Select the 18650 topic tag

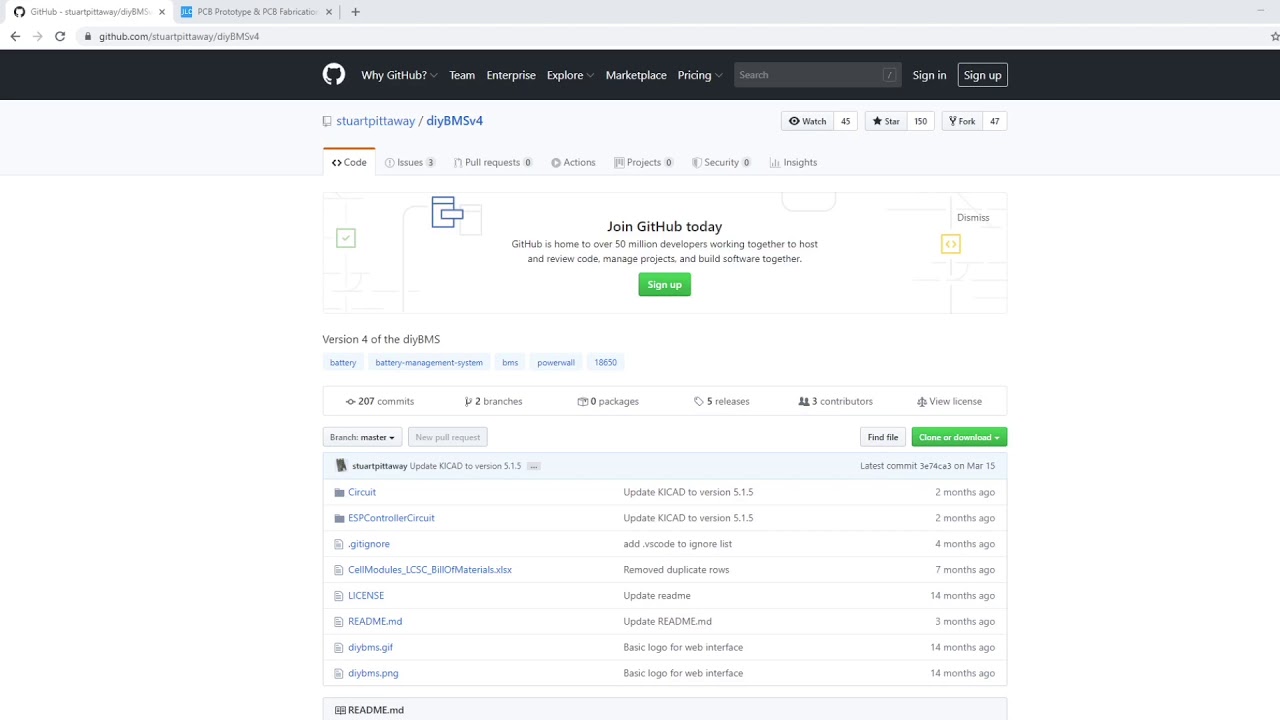[x=606, y=362]
